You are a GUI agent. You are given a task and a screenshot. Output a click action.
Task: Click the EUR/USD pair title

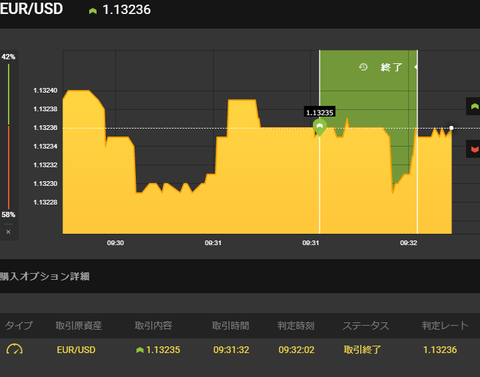pyautogui.click(x=31, y=8)
